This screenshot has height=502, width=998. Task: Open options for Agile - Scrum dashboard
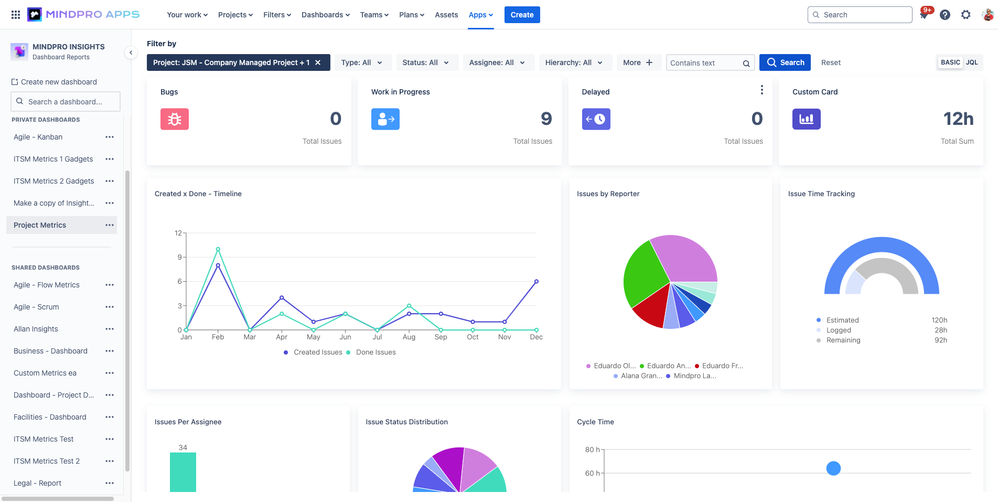109,307
